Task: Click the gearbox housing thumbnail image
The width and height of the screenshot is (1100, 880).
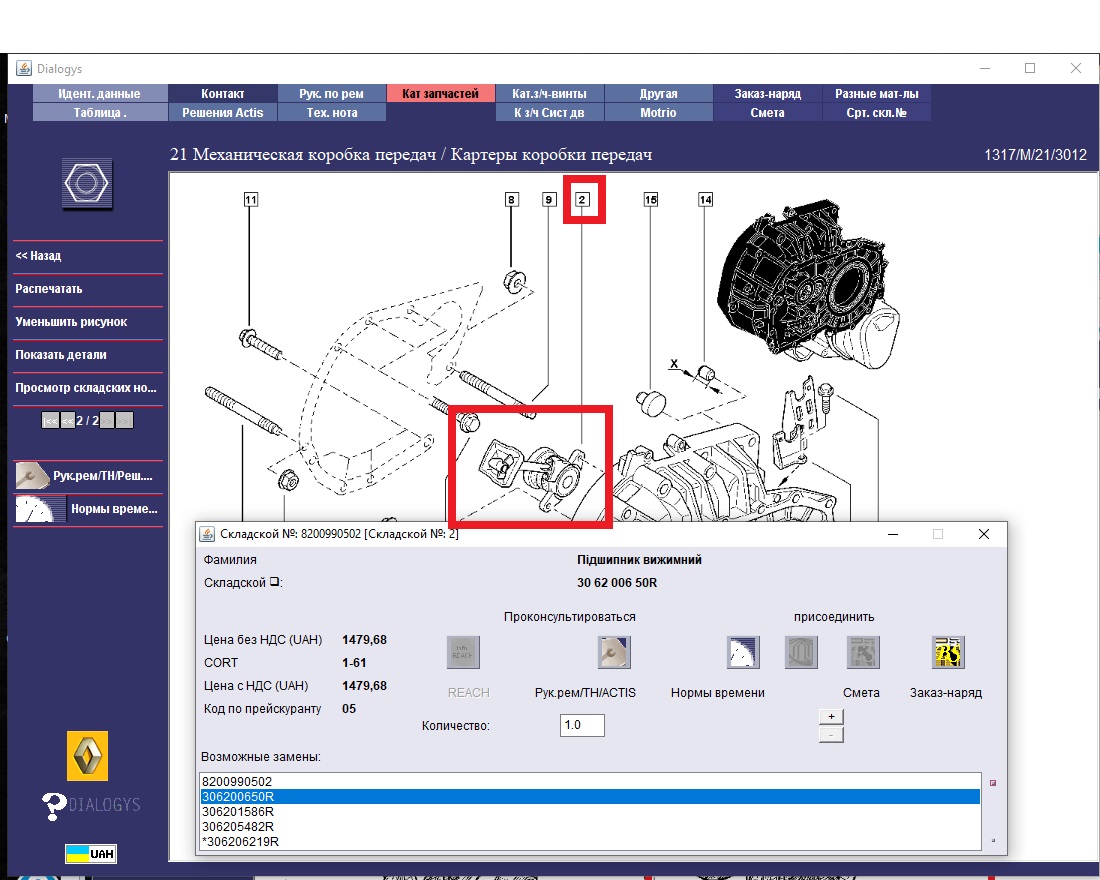Action: coord(807,282)
